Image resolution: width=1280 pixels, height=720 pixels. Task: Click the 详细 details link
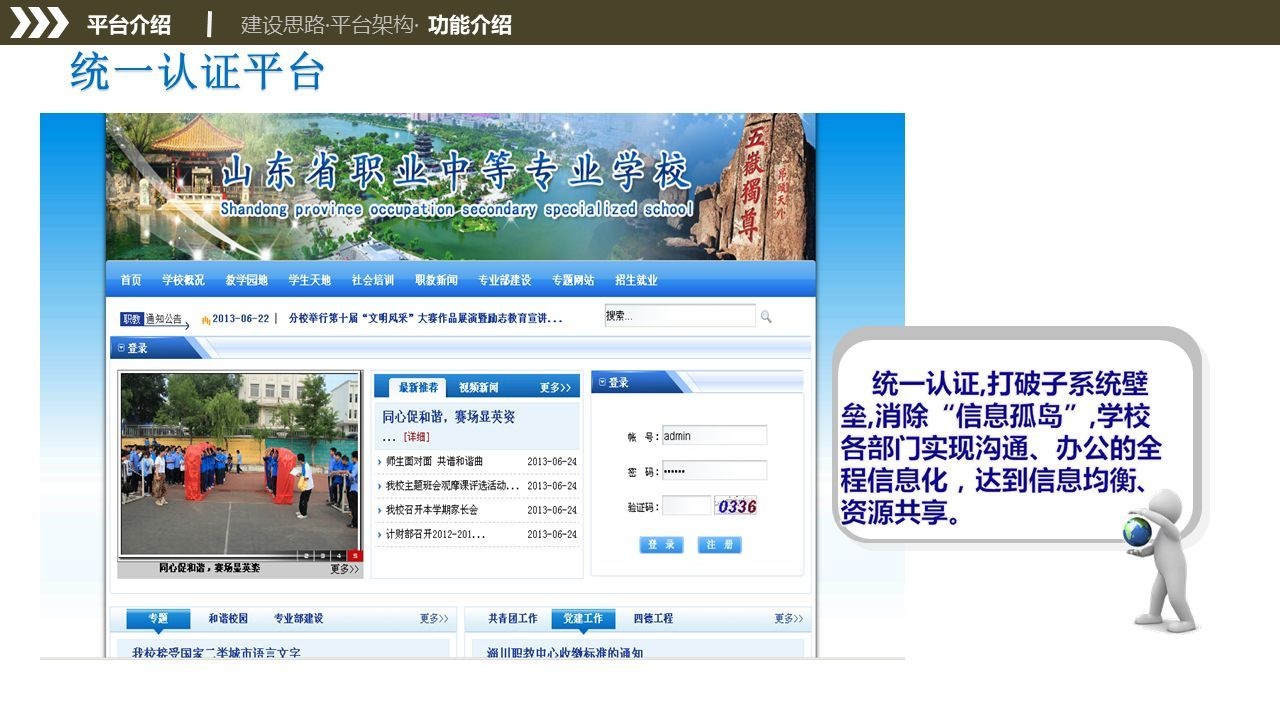click(x=416, y=437)
